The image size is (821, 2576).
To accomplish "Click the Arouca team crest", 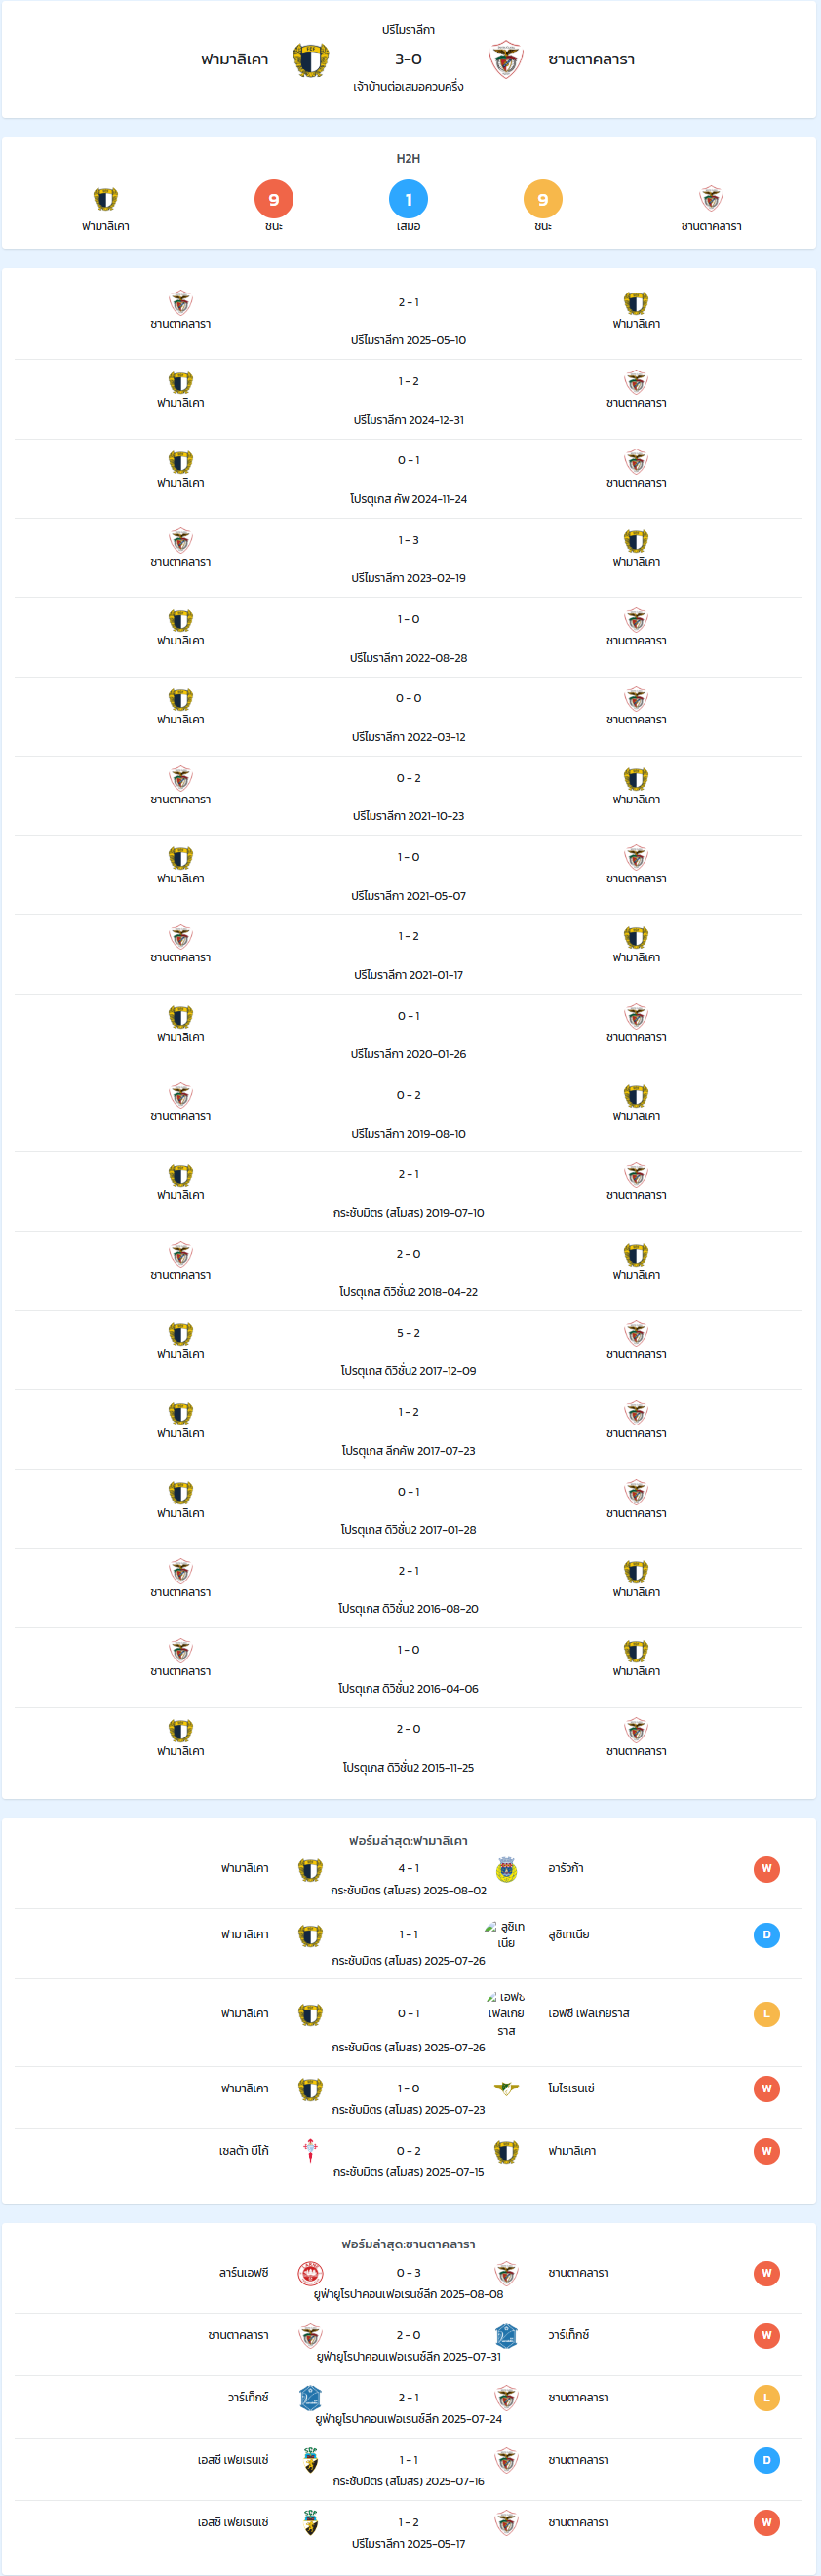I will point(507,1869).
